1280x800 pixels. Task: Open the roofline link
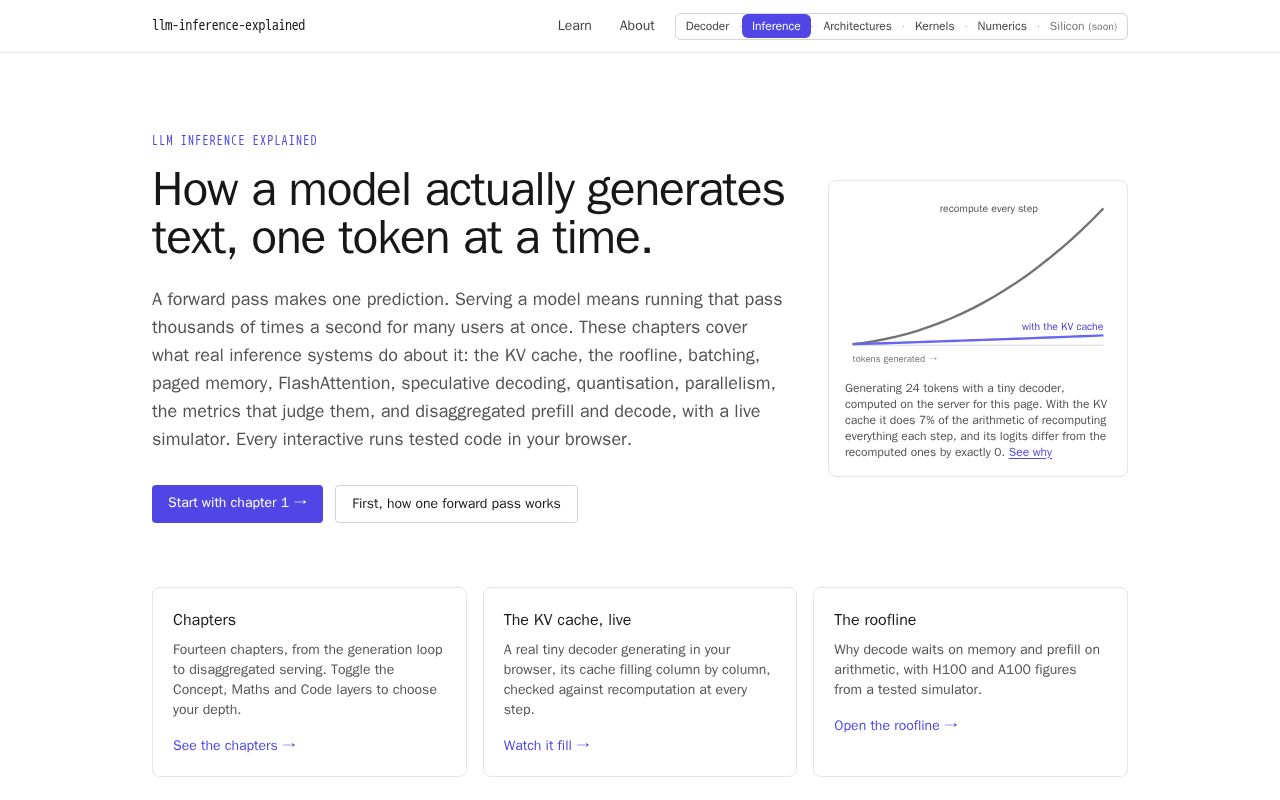896,725
